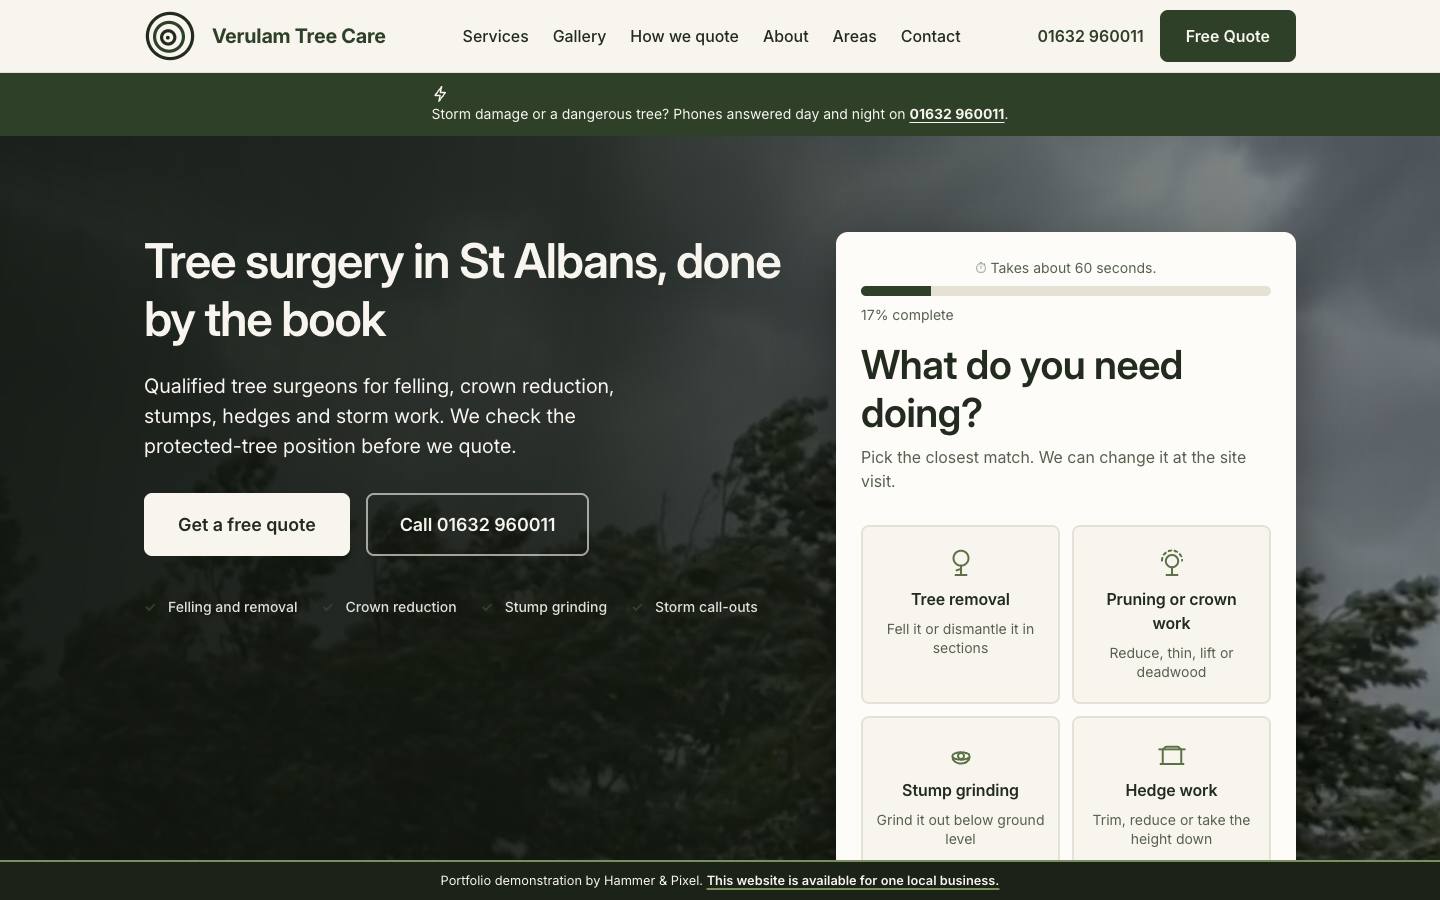The image size is (1440, 900).
Task: Go to the Gallery page
Action: pos(579,36)
